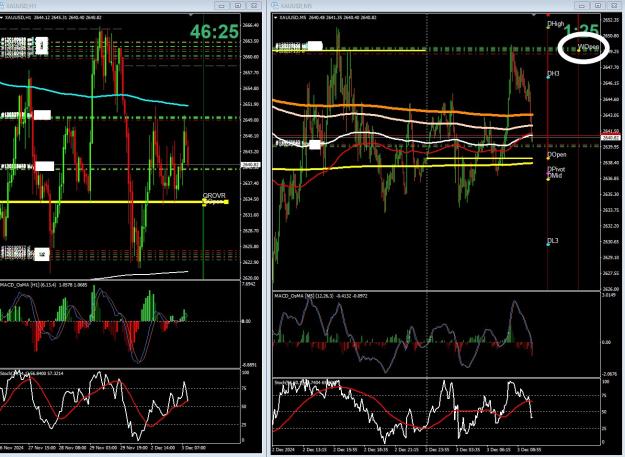
Task: Click the 3 Dec 08:55 time label
Action: click(529, 450)
